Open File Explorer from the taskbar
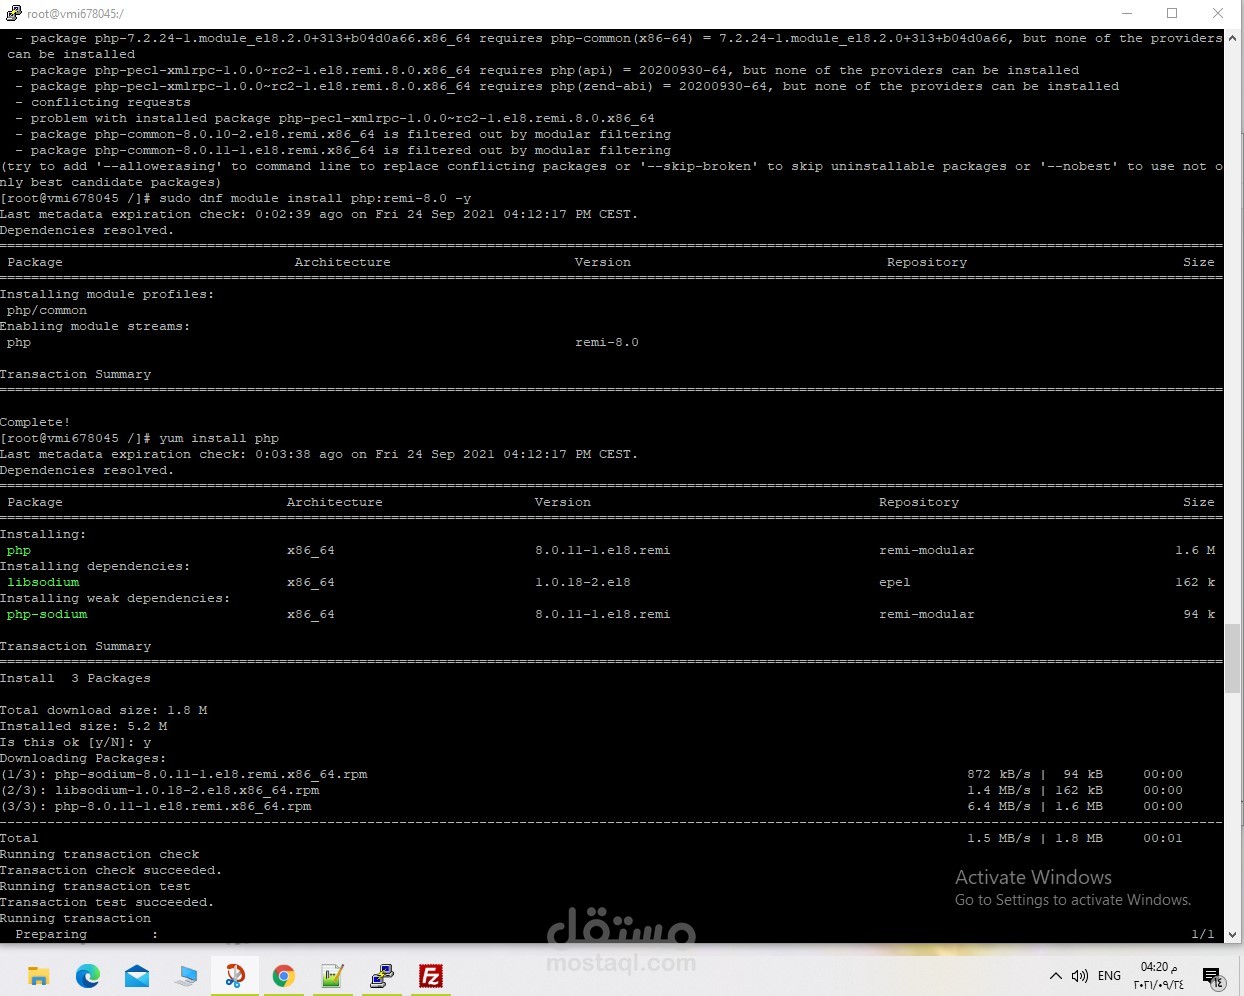1244x996 pixels. pyautogui.click(x=39, y=976)
